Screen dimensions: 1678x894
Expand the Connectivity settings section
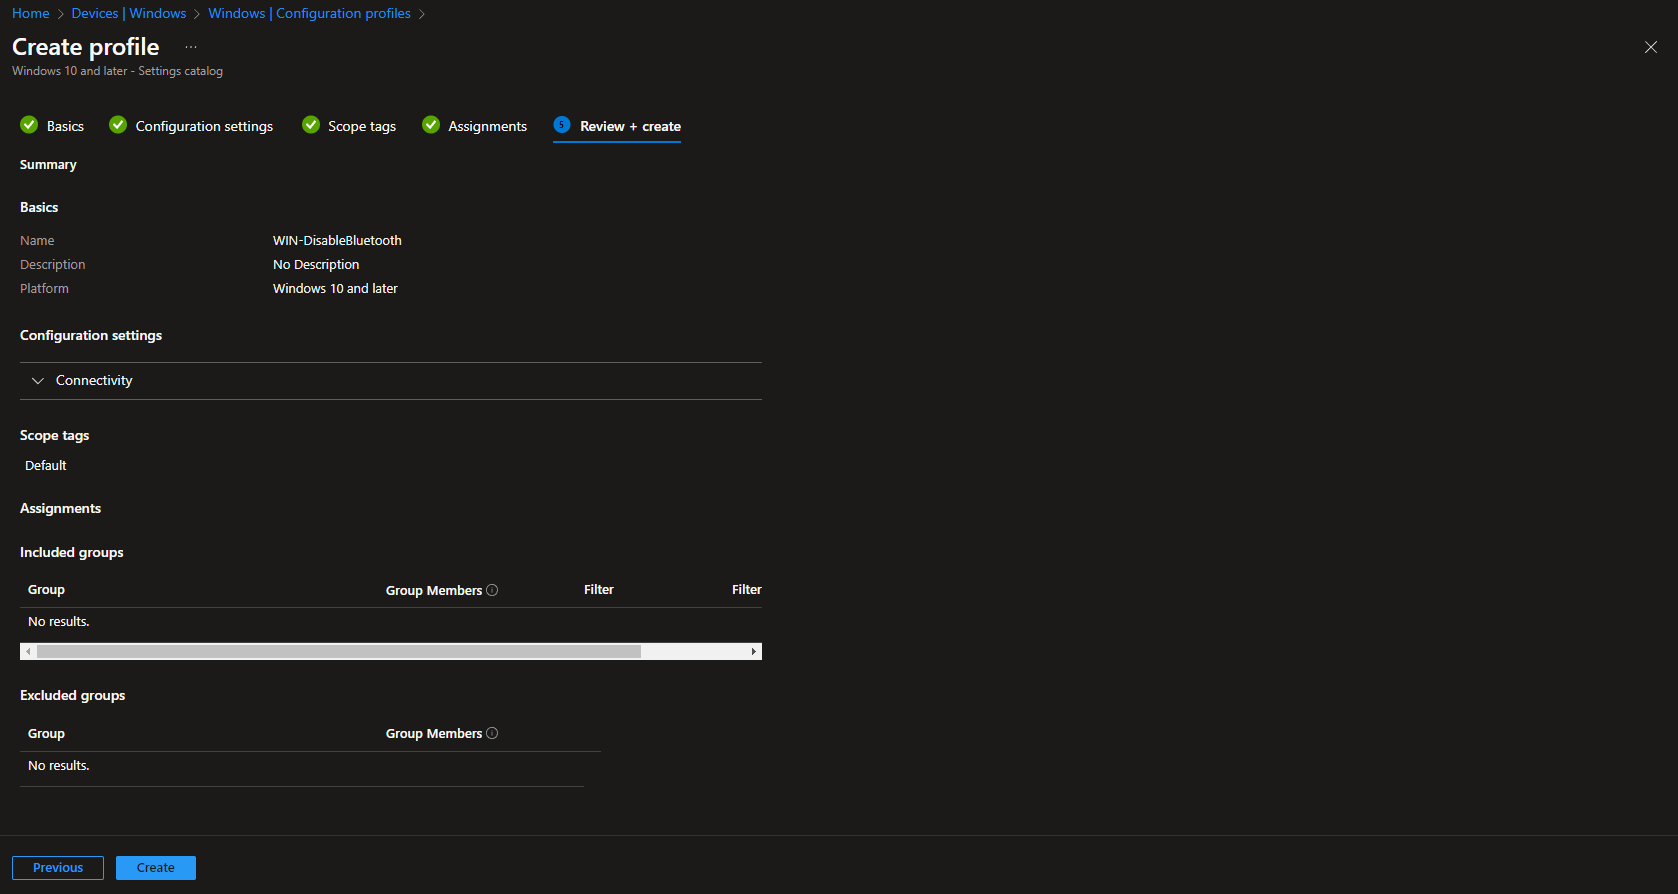pos(391,381)
